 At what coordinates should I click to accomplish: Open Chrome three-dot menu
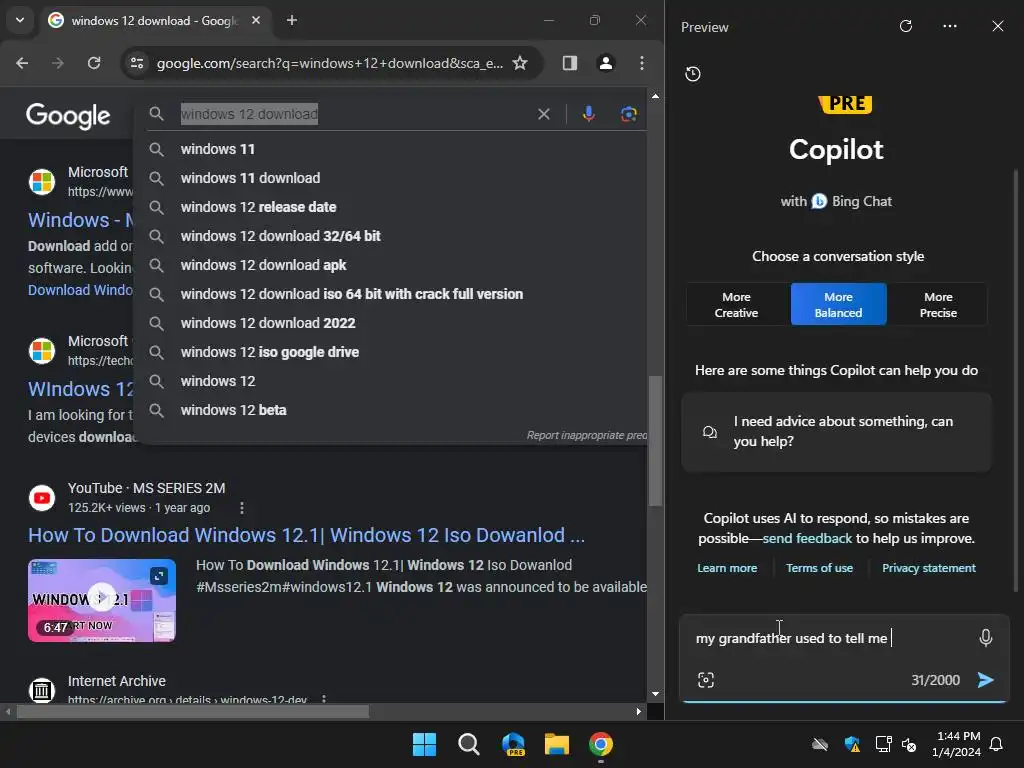tap(642, 63)
